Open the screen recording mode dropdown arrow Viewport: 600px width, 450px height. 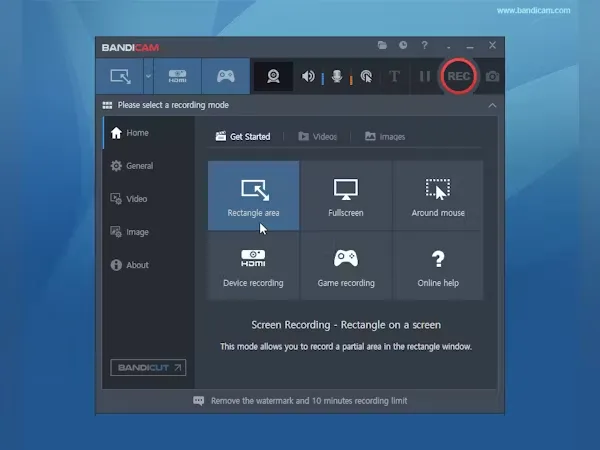pos(148,76)
